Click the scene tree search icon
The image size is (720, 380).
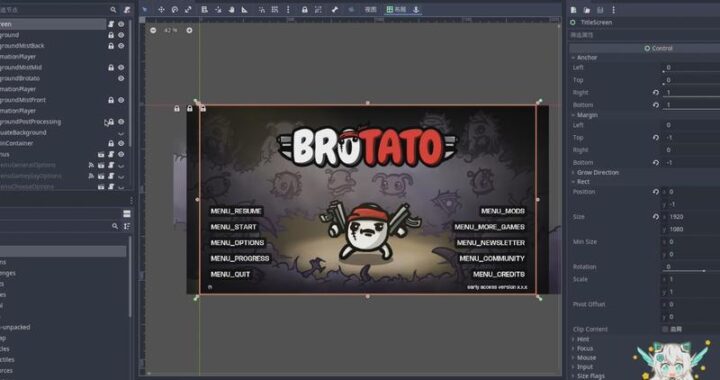pyautogui.click(x=113, y=9)
